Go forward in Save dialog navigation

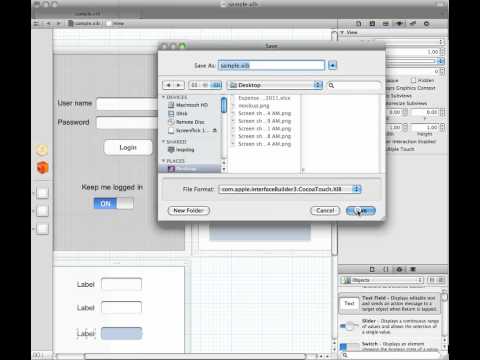pos(179,85)
